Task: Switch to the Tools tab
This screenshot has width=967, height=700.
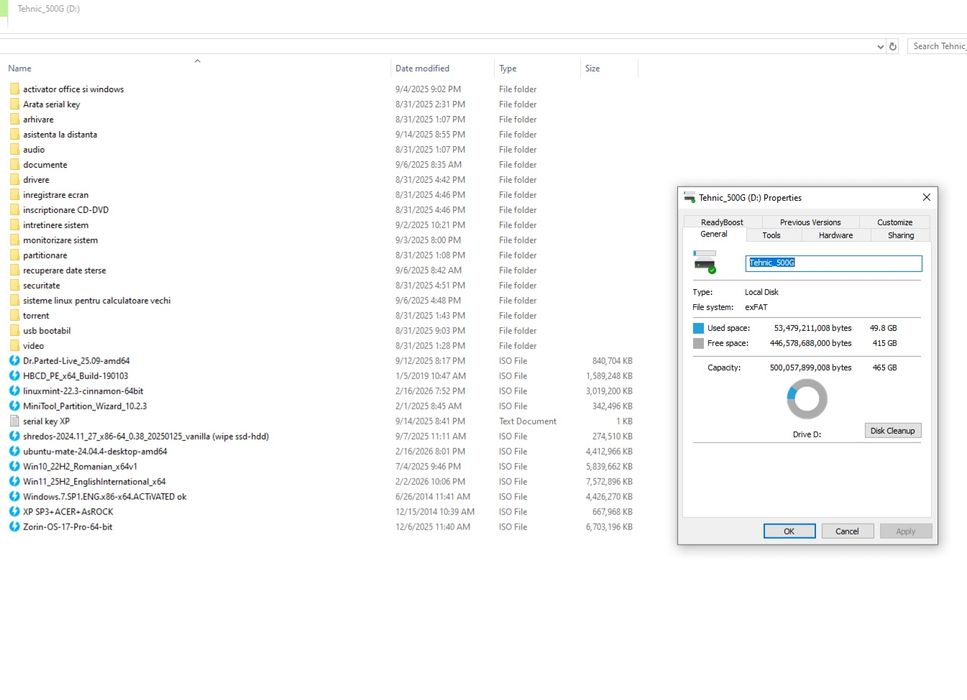Action: click(772, 235)
